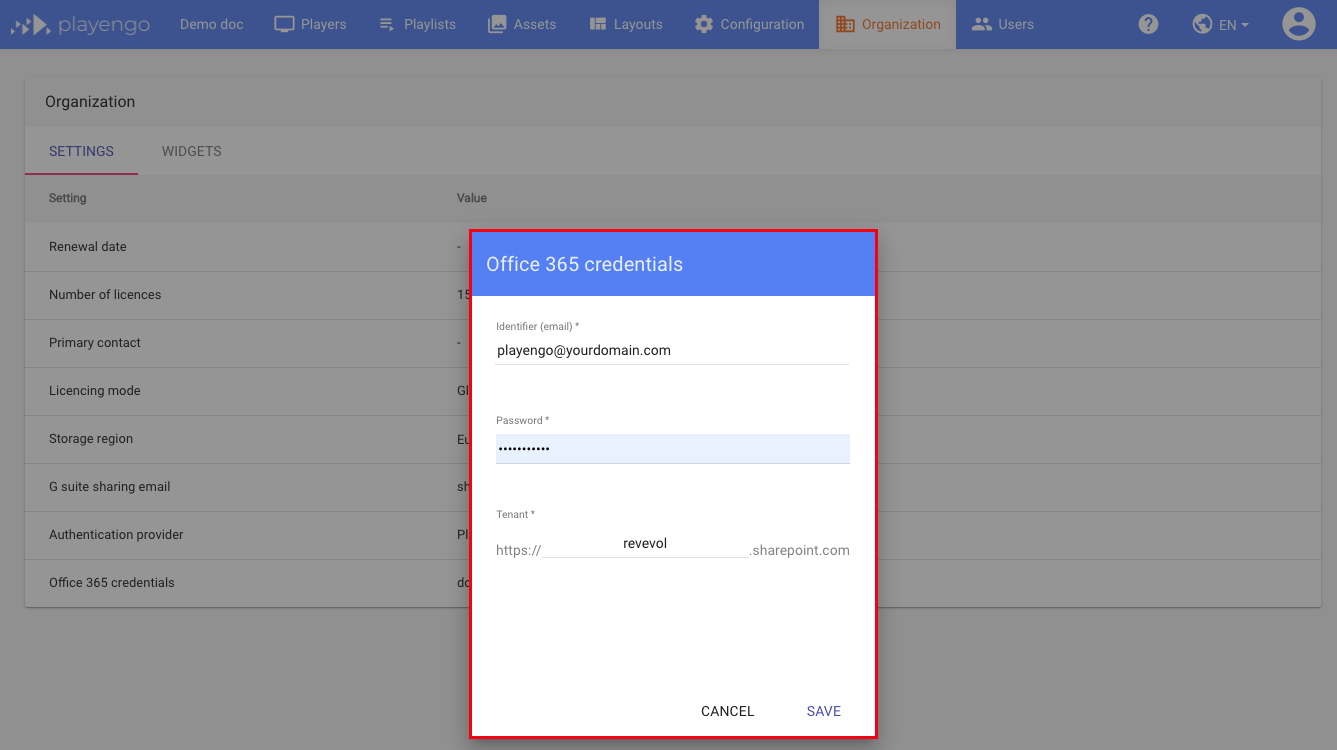Click the Playlists queue icon
The height and width of the screenshot is (750, 1337).
(388, 24)
